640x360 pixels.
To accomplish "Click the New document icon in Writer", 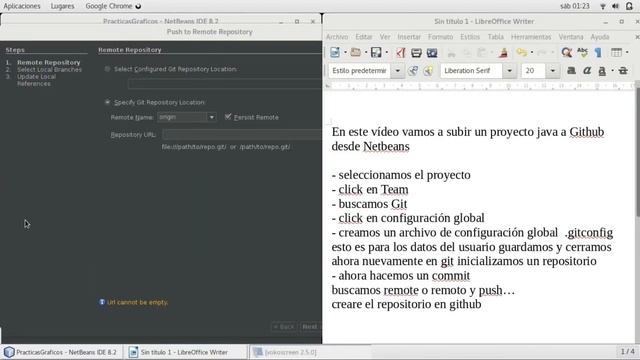I will (x=335, y=52).
